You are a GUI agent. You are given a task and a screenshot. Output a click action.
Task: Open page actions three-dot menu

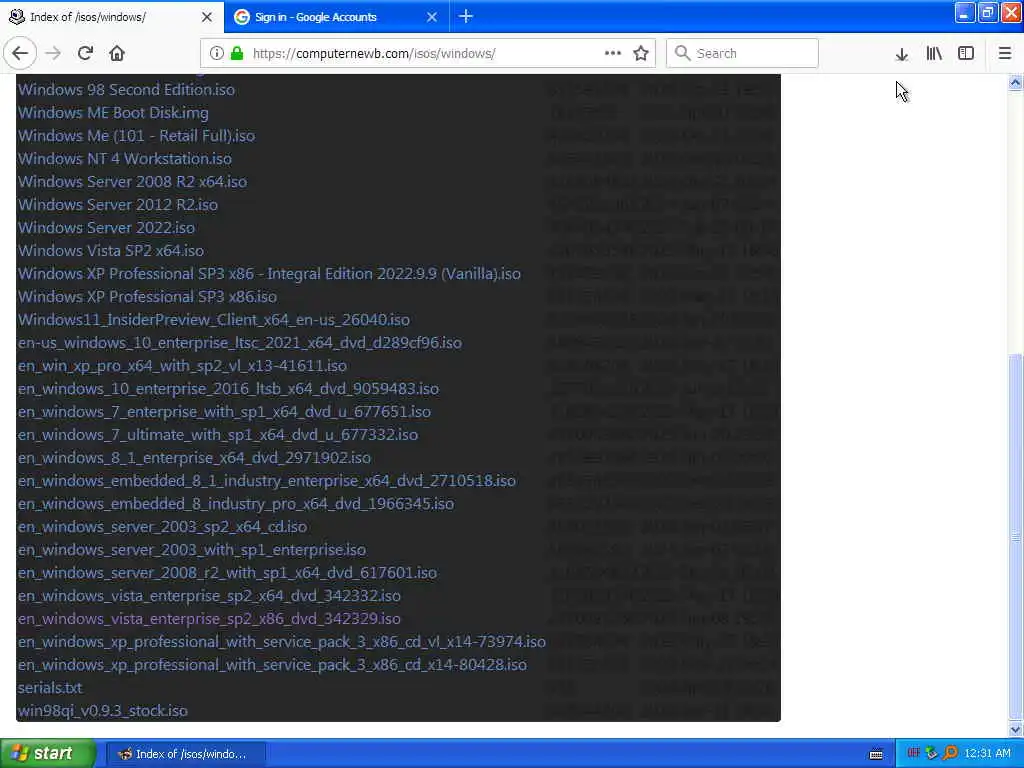[613, 53]
